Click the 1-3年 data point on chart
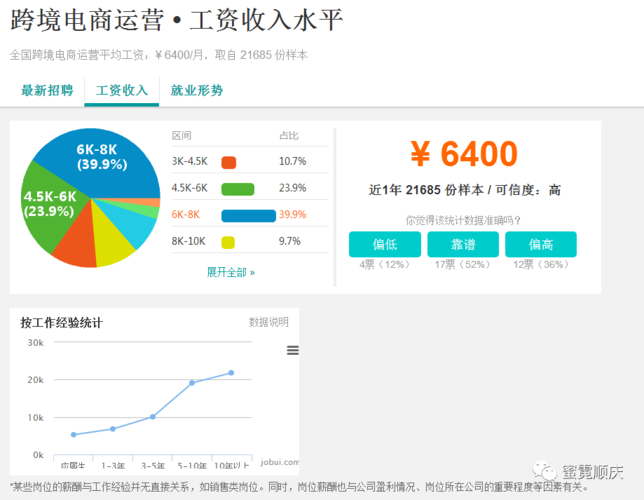 coord(113,429)
